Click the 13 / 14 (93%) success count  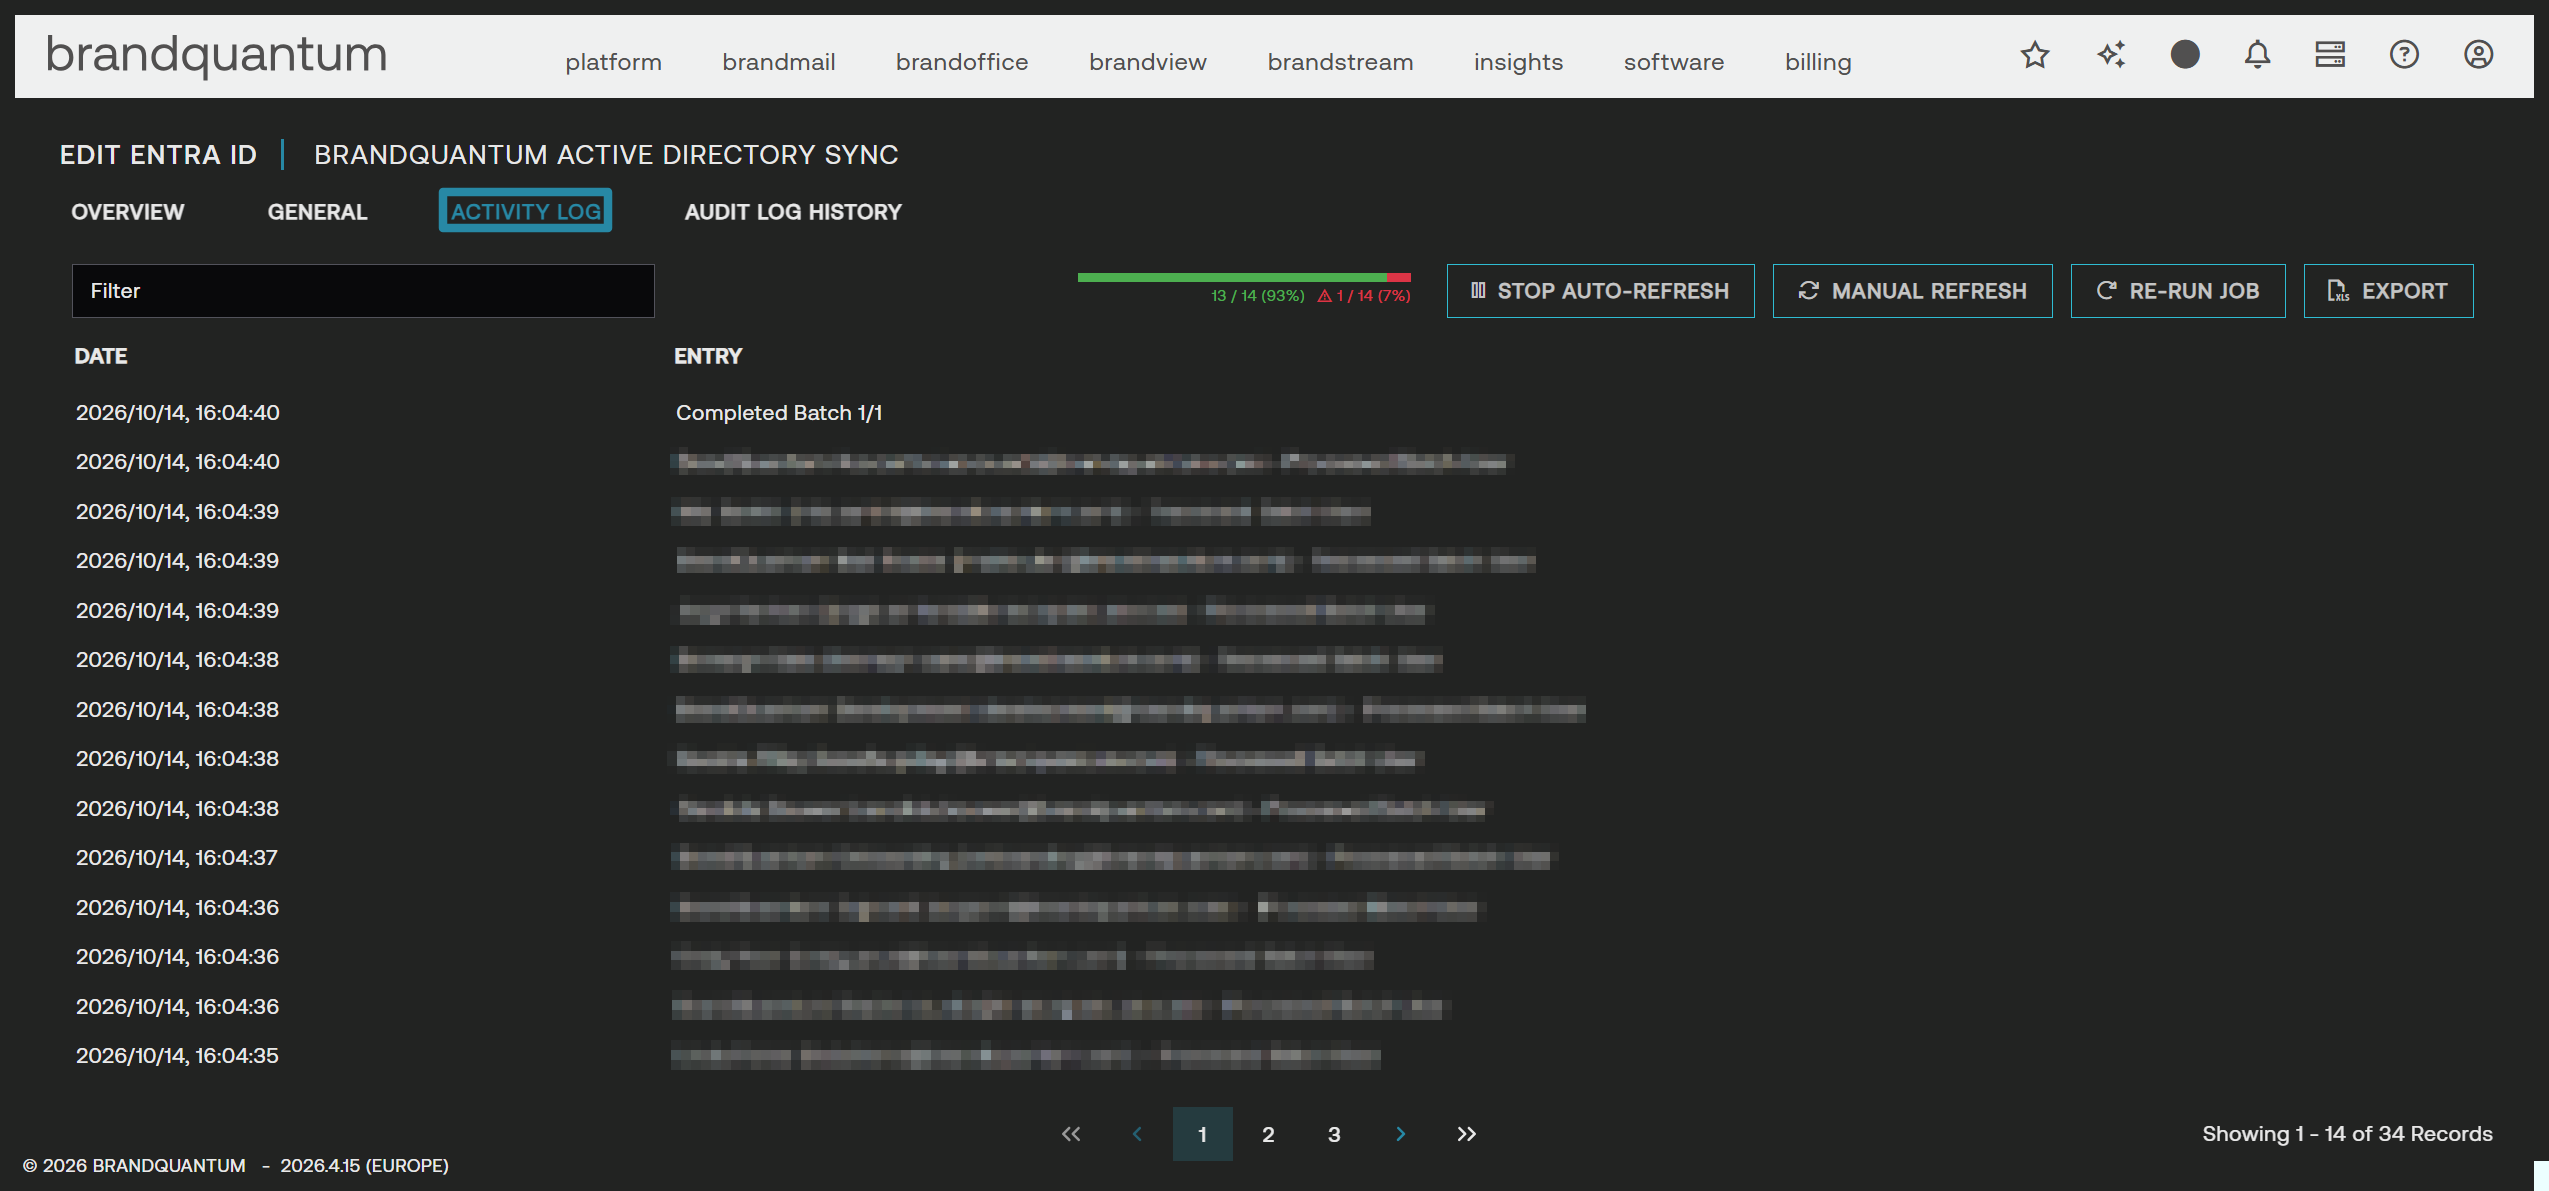point(1257,296)
